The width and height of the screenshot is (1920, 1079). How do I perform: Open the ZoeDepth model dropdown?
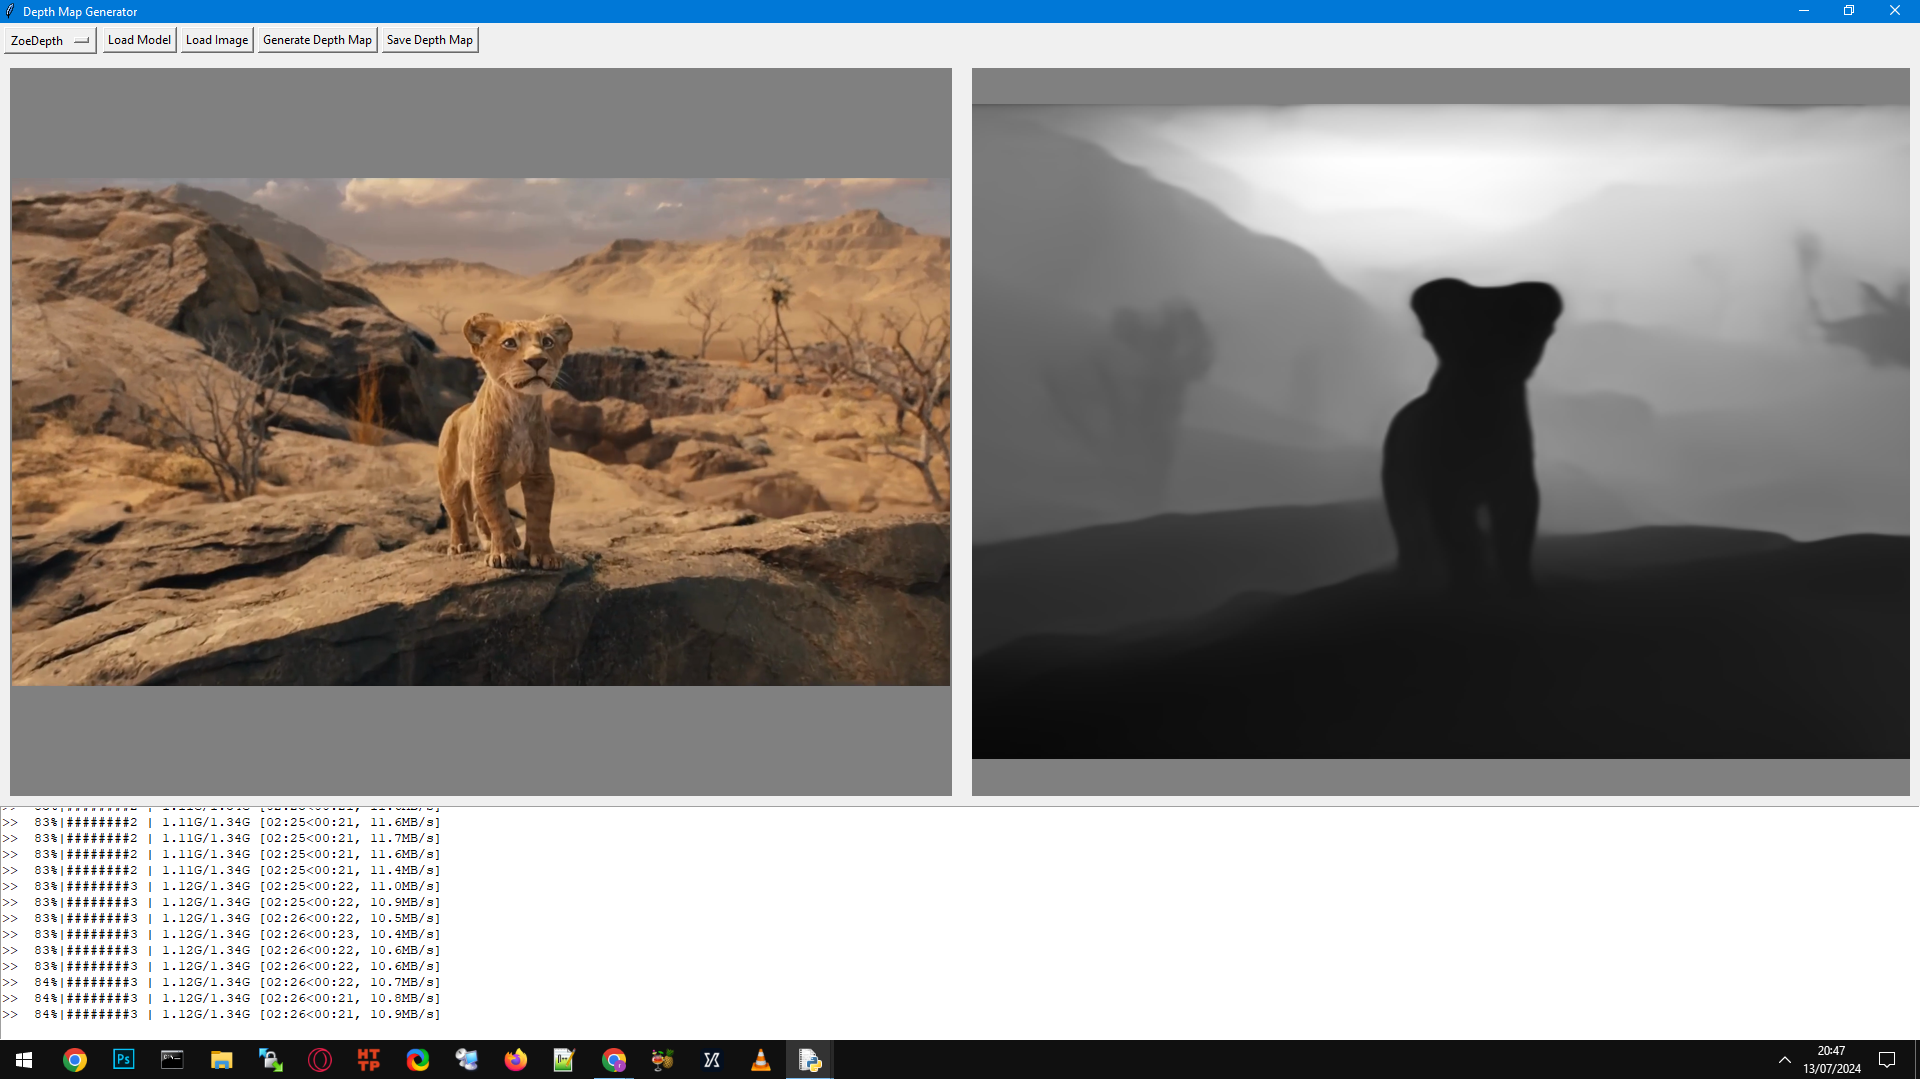coord(50,40)
